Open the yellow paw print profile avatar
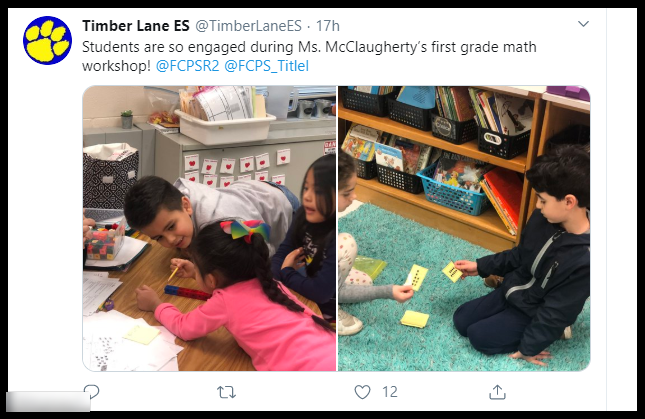645x419 pixels. tap(47, 40)
